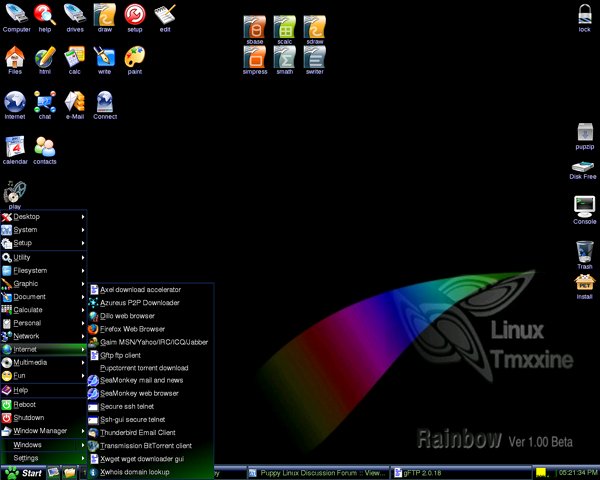The width and height of the screenshot is (600, 480).
Task: Open the PET Install icon
Action: [x=584, y=286]
